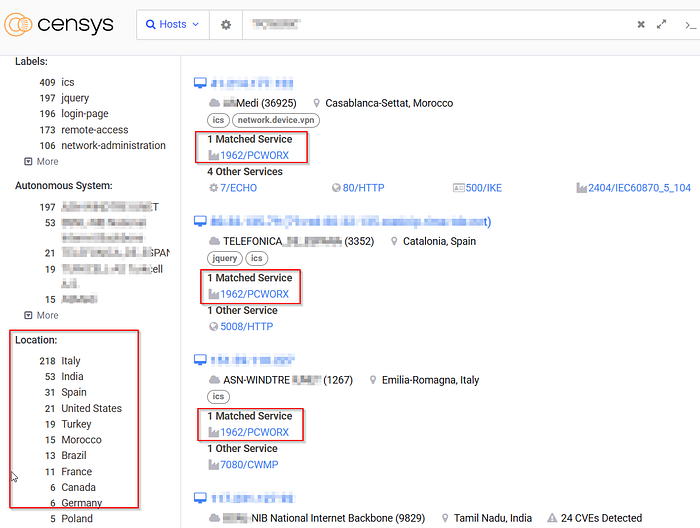
Task: Click the monitor icon of the Morocco host
Action: pyautogui.click(x=200, y=83)
